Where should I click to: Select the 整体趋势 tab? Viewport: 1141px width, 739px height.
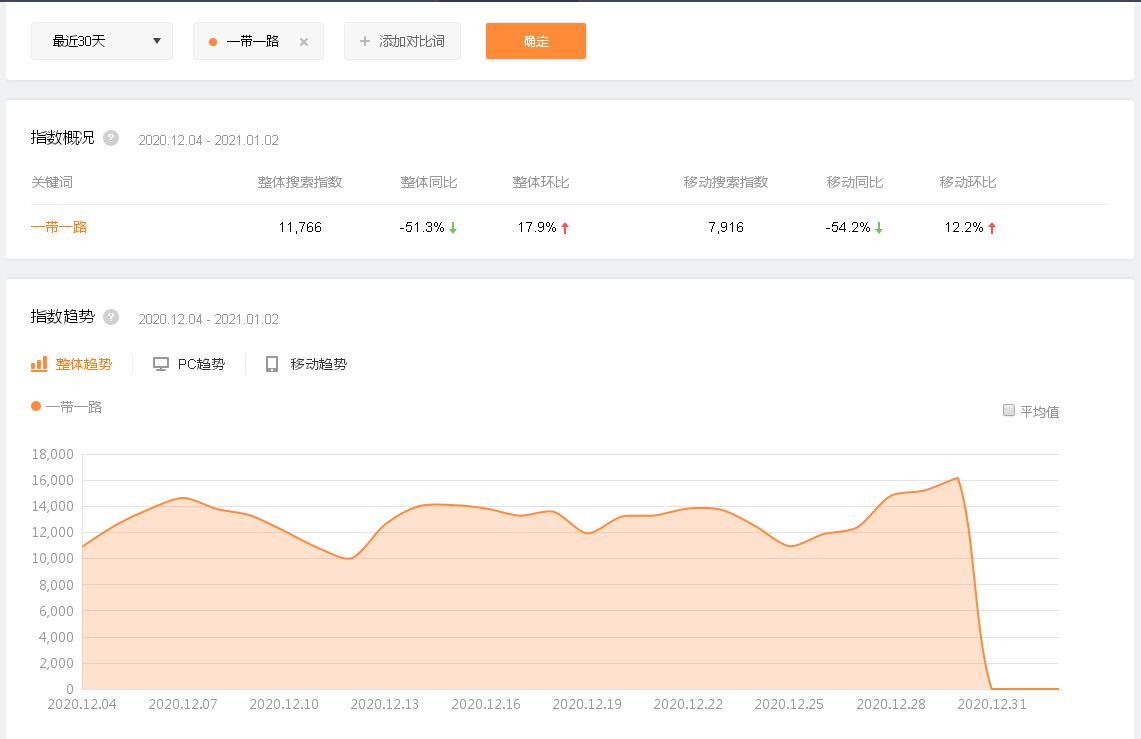pyautogui.click(x=83, y=364)
